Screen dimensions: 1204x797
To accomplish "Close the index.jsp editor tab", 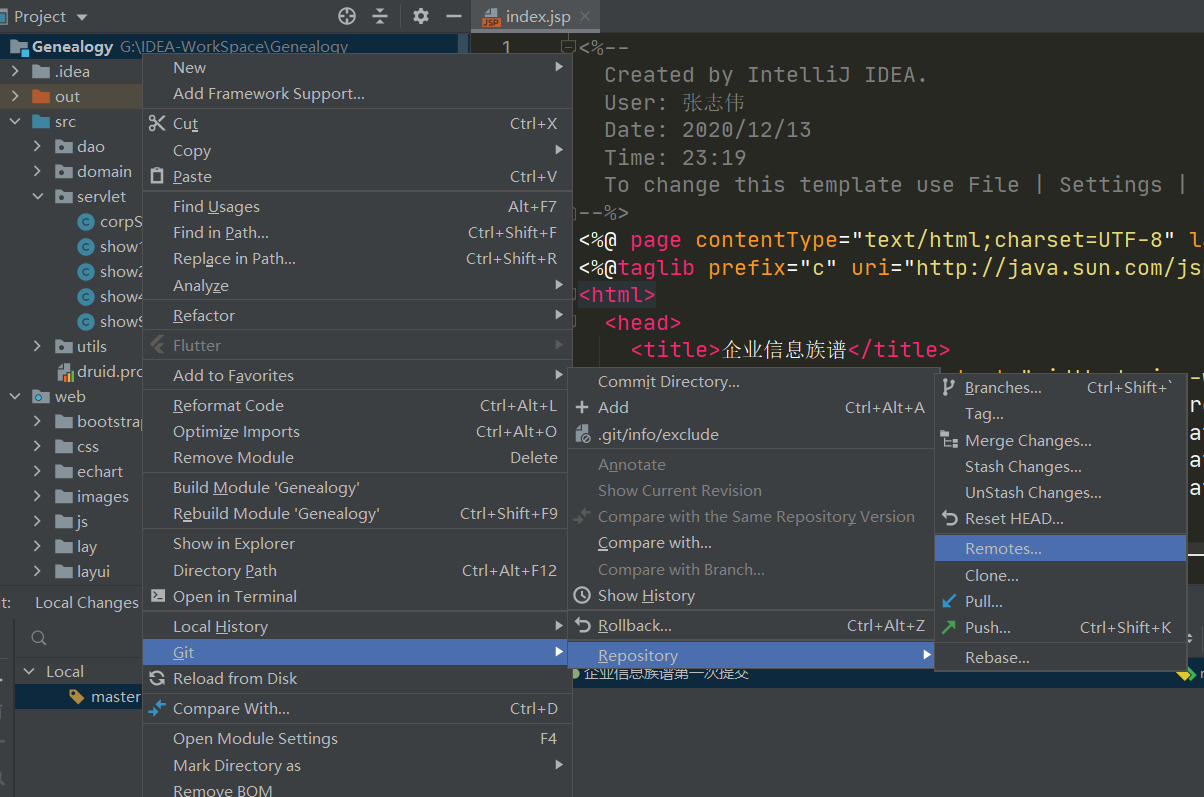I will click(586, 17).
